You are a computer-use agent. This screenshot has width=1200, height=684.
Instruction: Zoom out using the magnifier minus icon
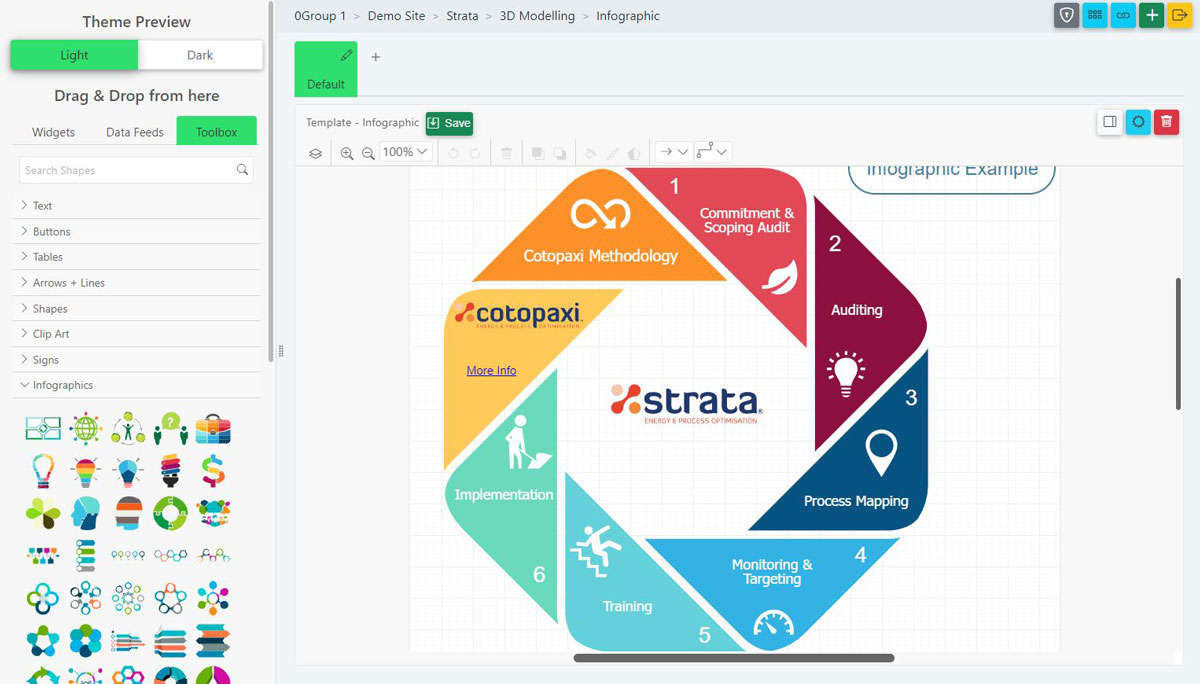[x=368, y=152]
